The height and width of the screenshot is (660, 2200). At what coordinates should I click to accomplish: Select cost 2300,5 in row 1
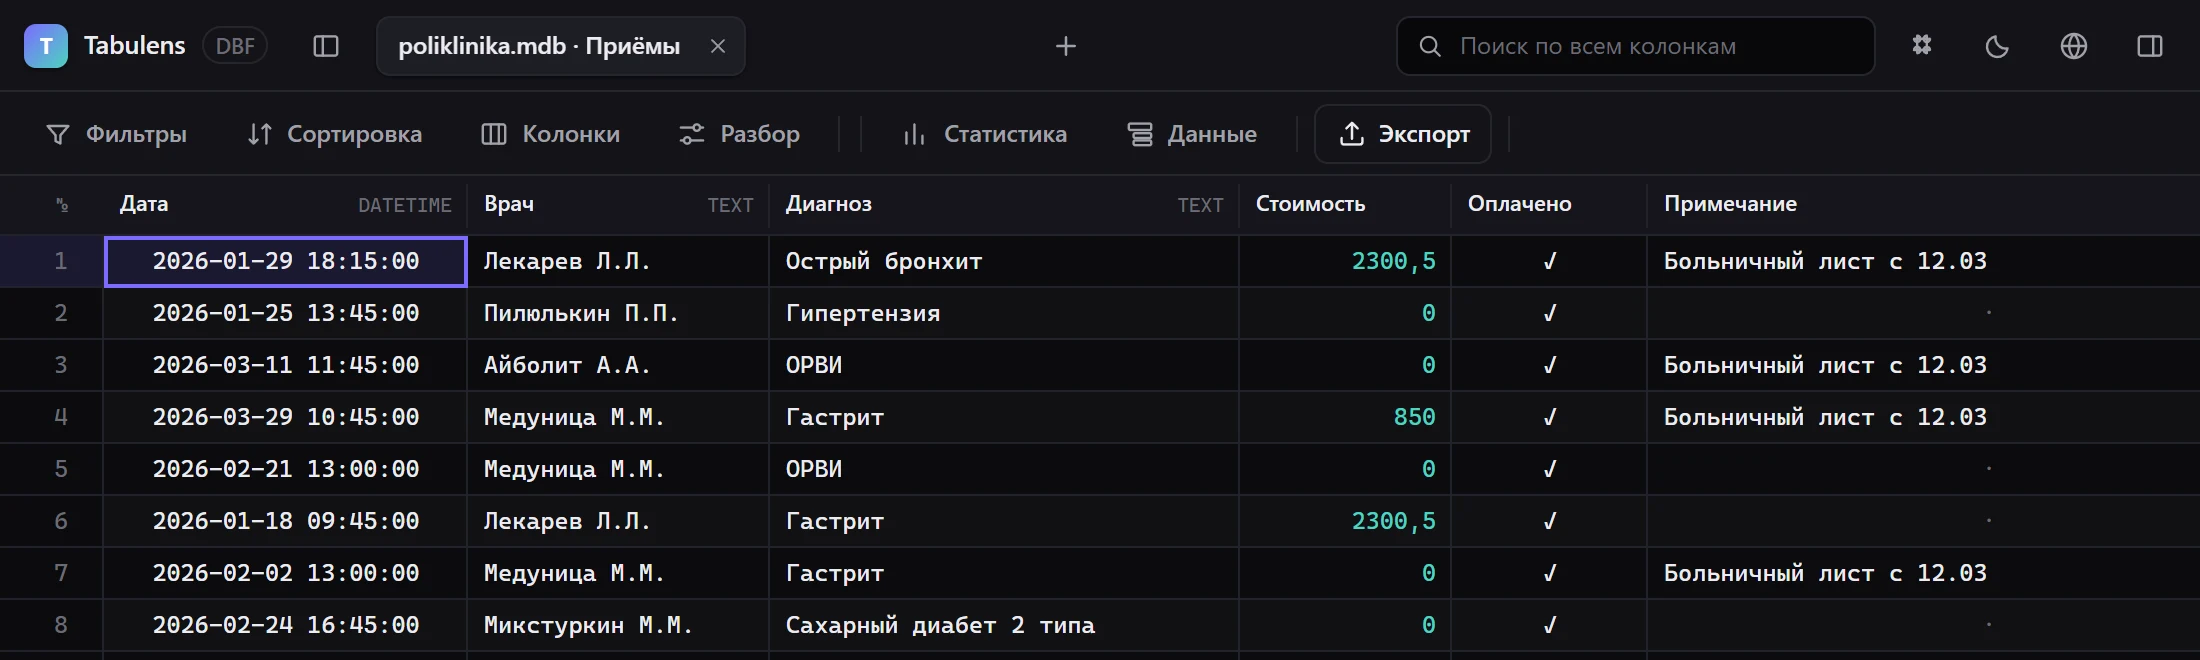(x=1345, y=262)
